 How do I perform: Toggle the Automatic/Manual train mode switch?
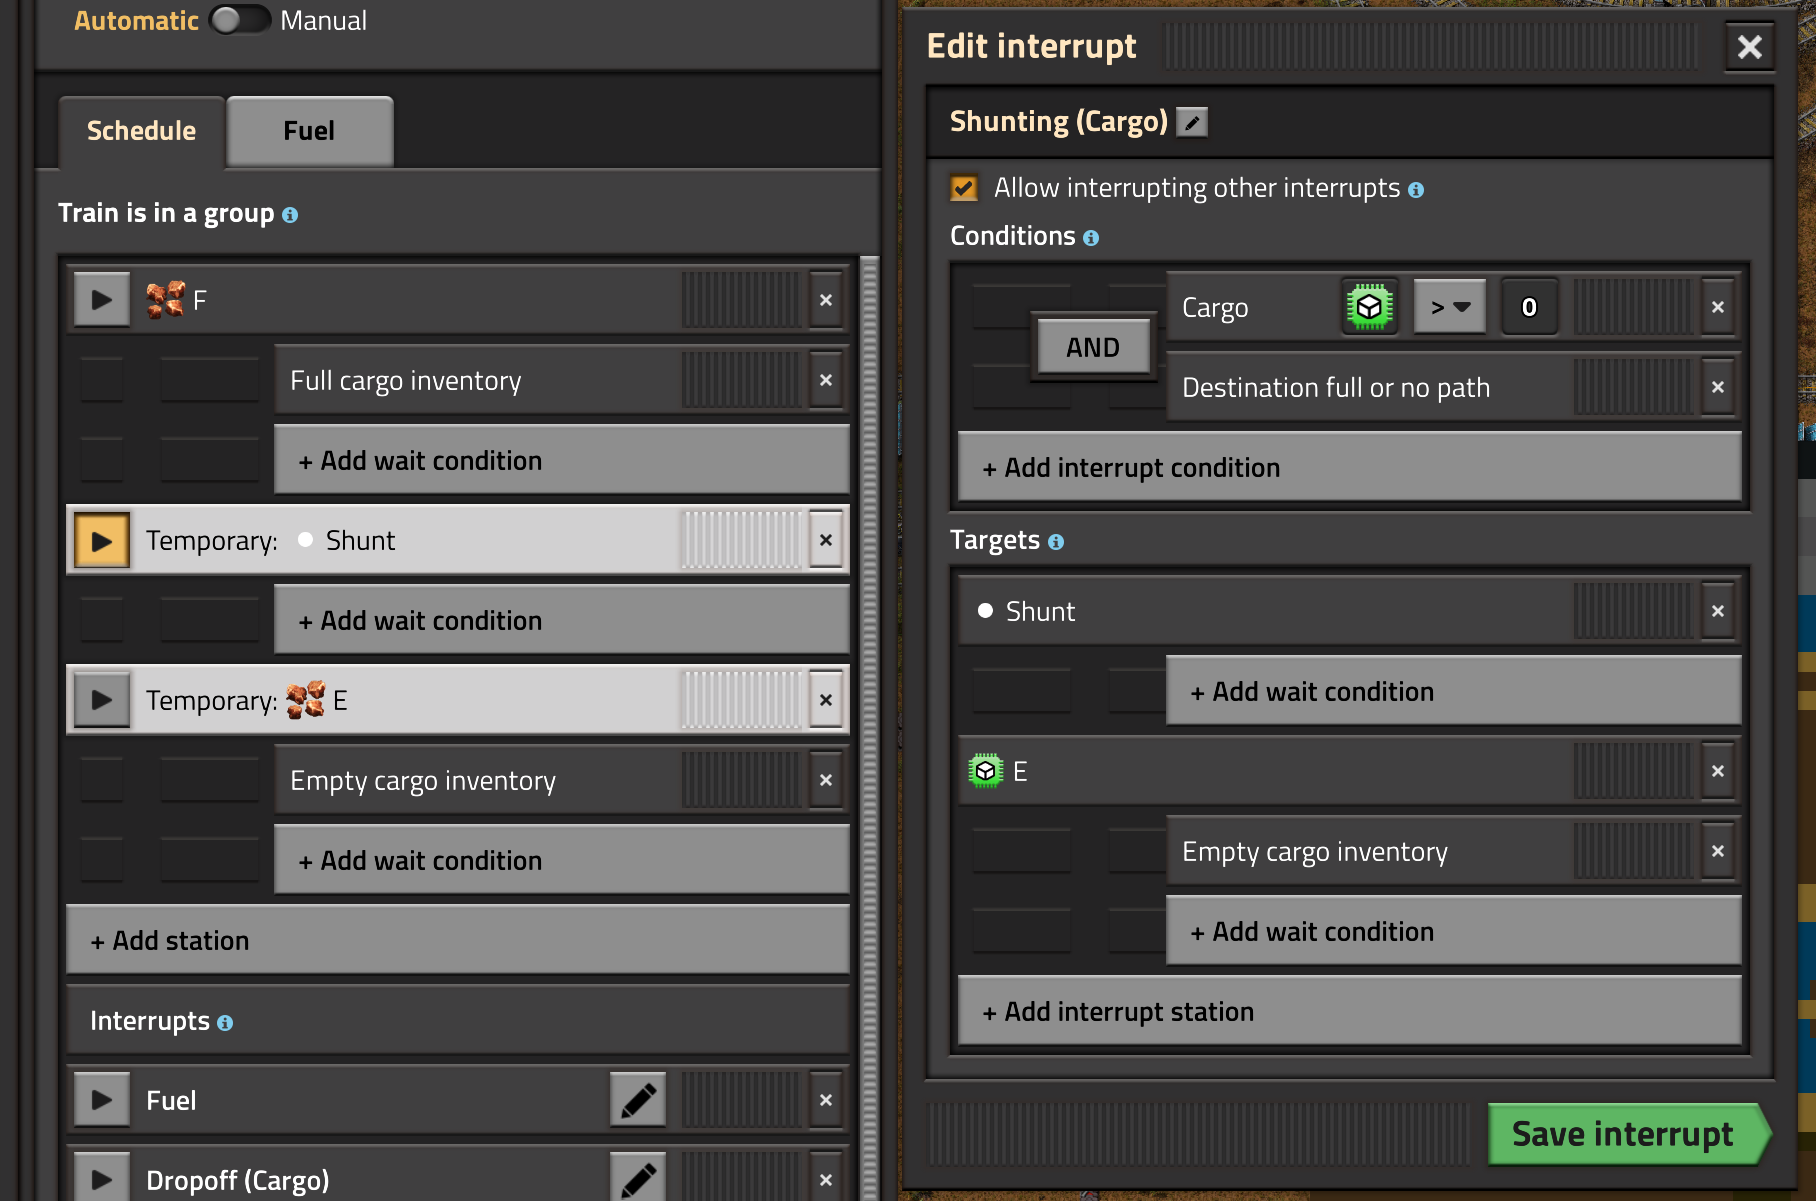[240, 20]
